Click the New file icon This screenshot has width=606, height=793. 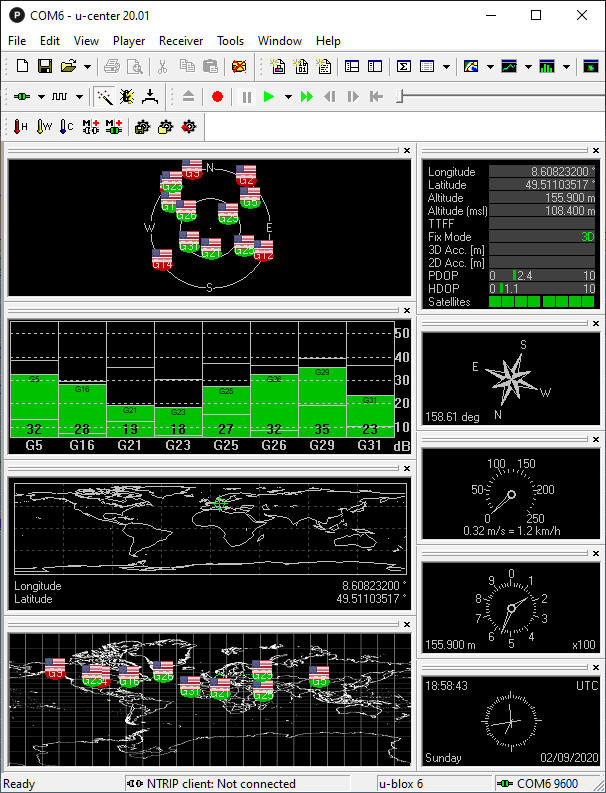click(x=22, y=67)
